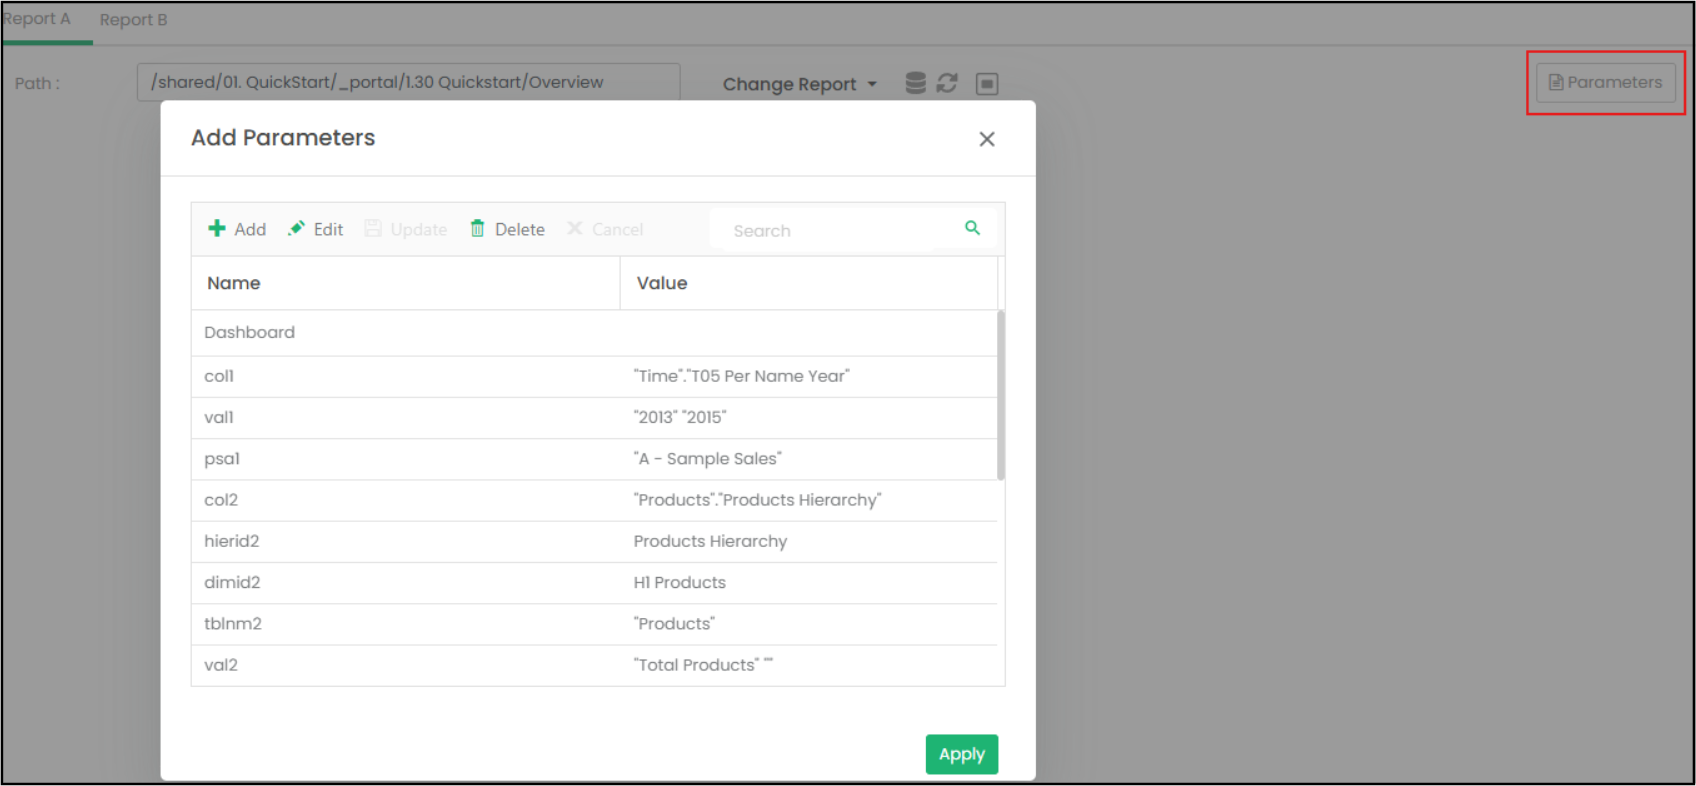Click value "Products"."Products Hierarchy"

coord(757,500)
